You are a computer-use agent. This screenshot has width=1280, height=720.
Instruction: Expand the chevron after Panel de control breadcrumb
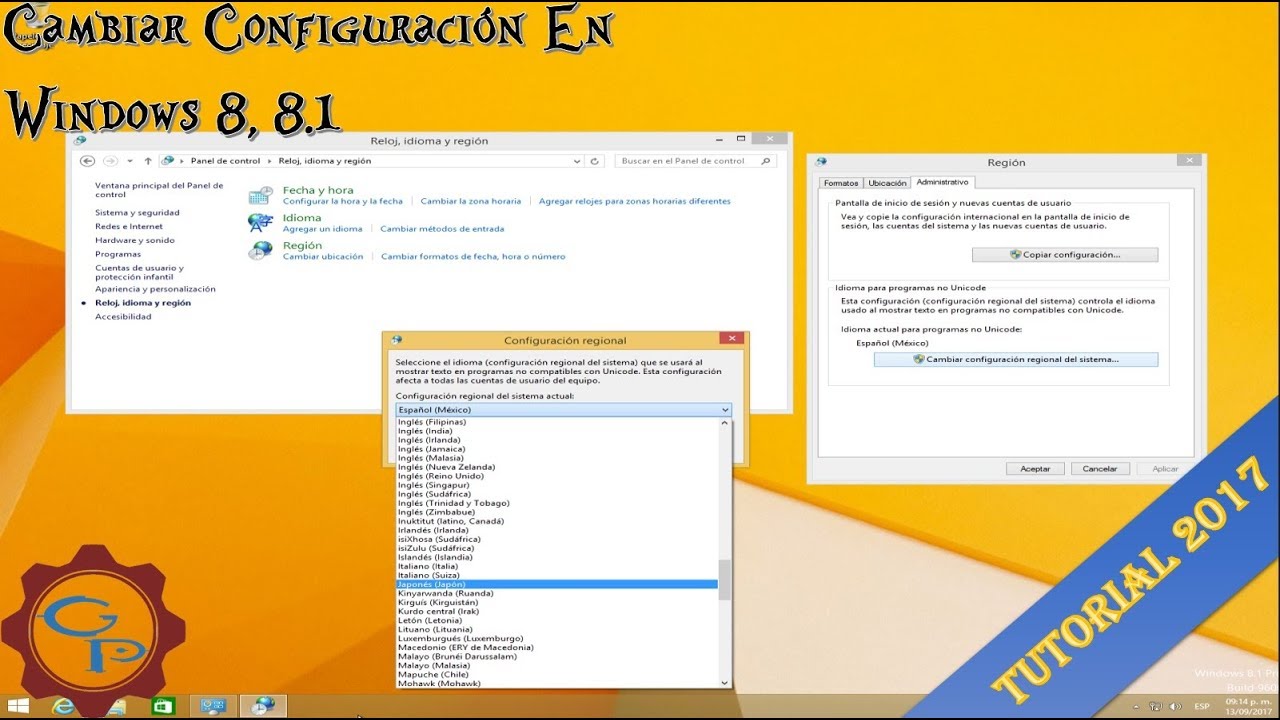pyautogui.click(x=269, y=161)
